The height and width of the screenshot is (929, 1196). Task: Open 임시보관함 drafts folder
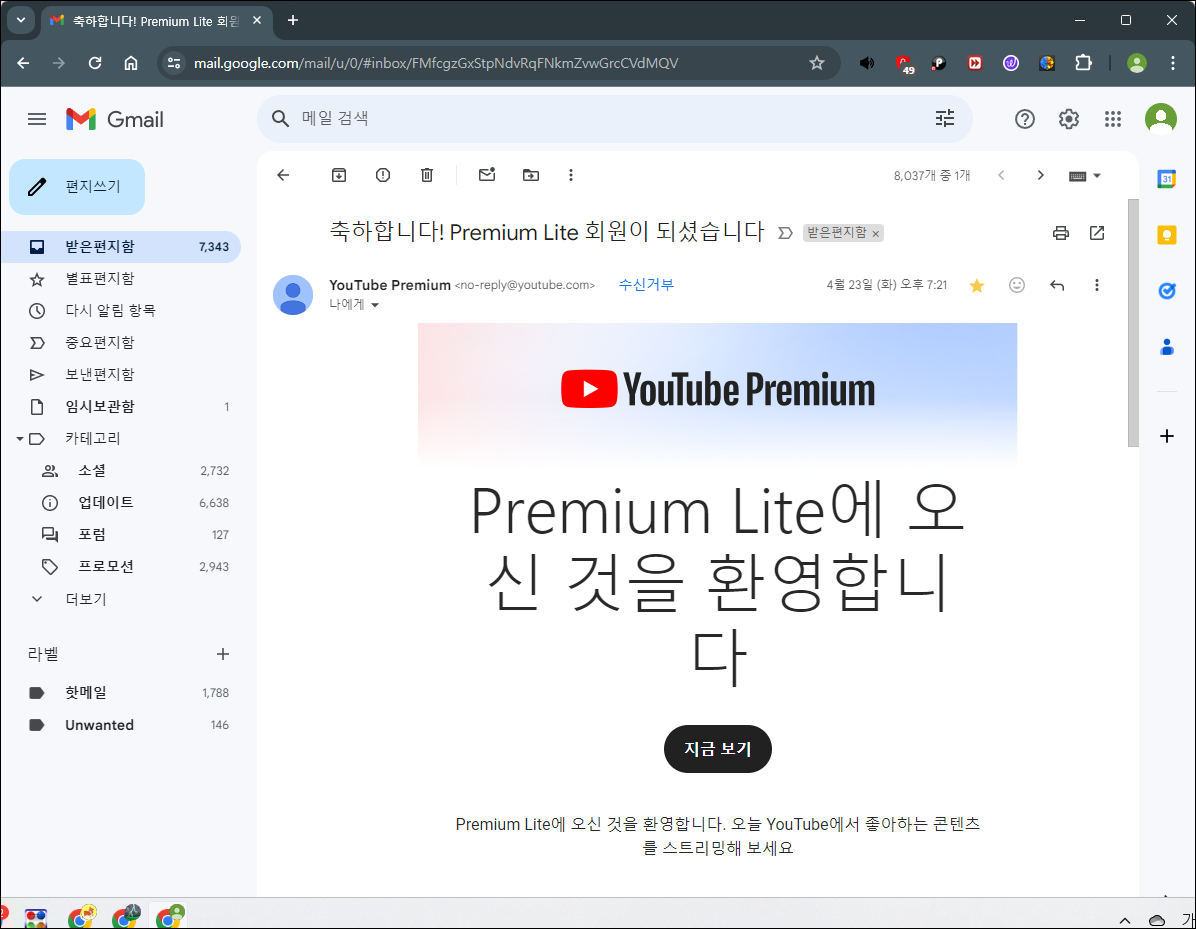point(121,407)
